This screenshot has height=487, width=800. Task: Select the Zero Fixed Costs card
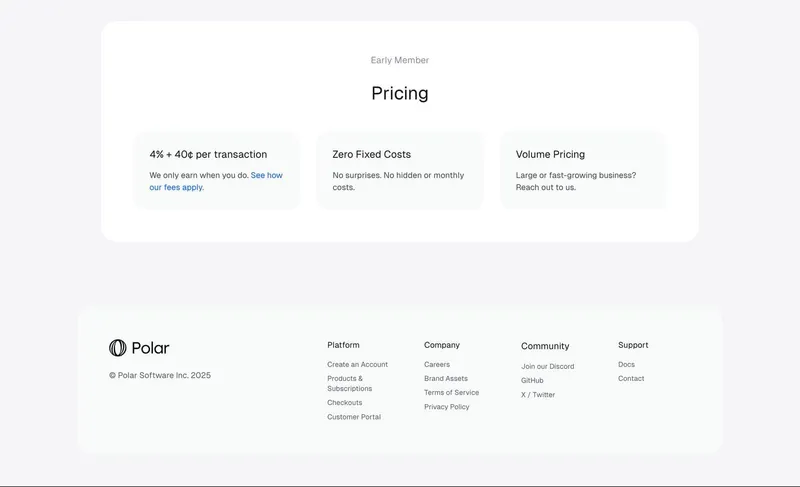tap(399, 170)
